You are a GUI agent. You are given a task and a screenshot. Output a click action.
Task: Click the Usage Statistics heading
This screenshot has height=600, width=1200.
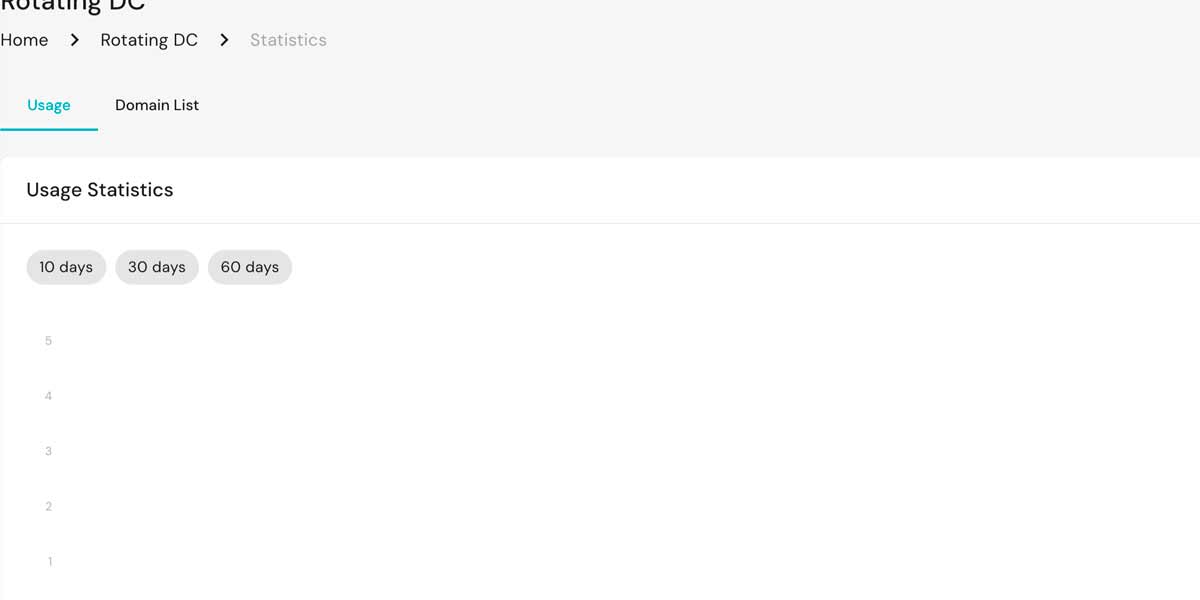tap(100, 190)
